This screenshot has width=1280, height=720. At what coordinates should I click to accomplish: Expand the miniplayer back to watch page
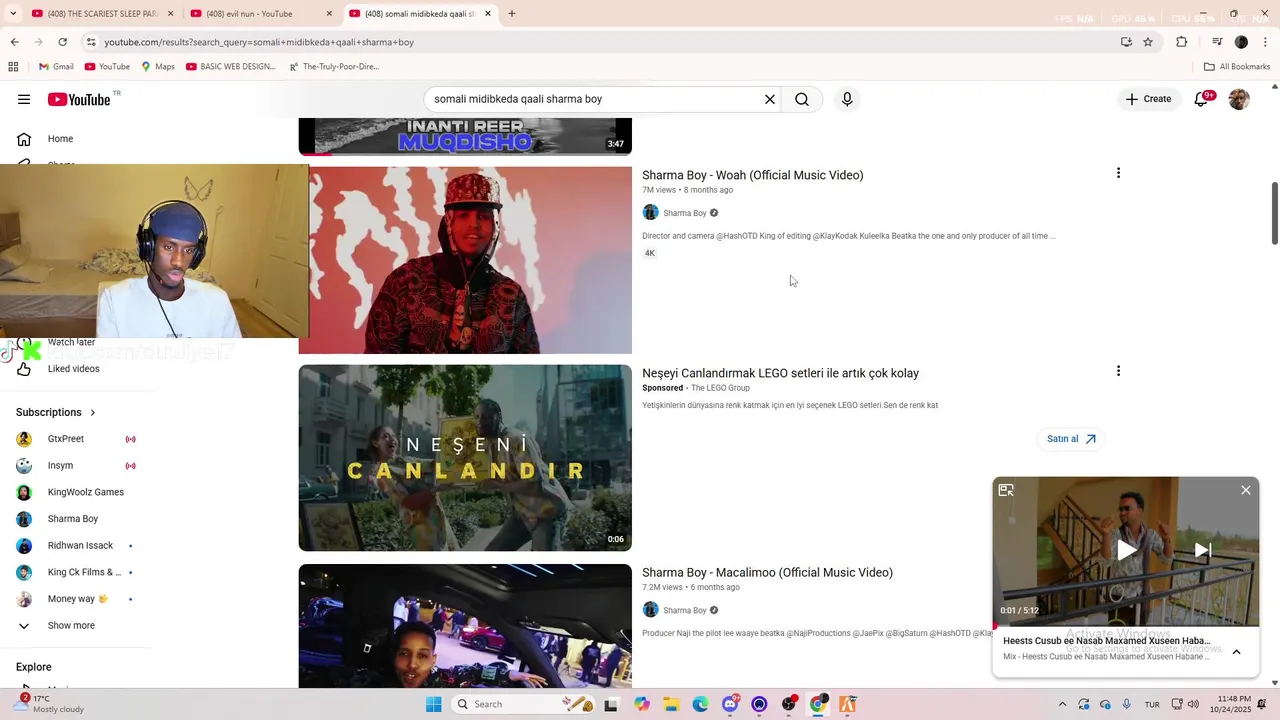1006,490
